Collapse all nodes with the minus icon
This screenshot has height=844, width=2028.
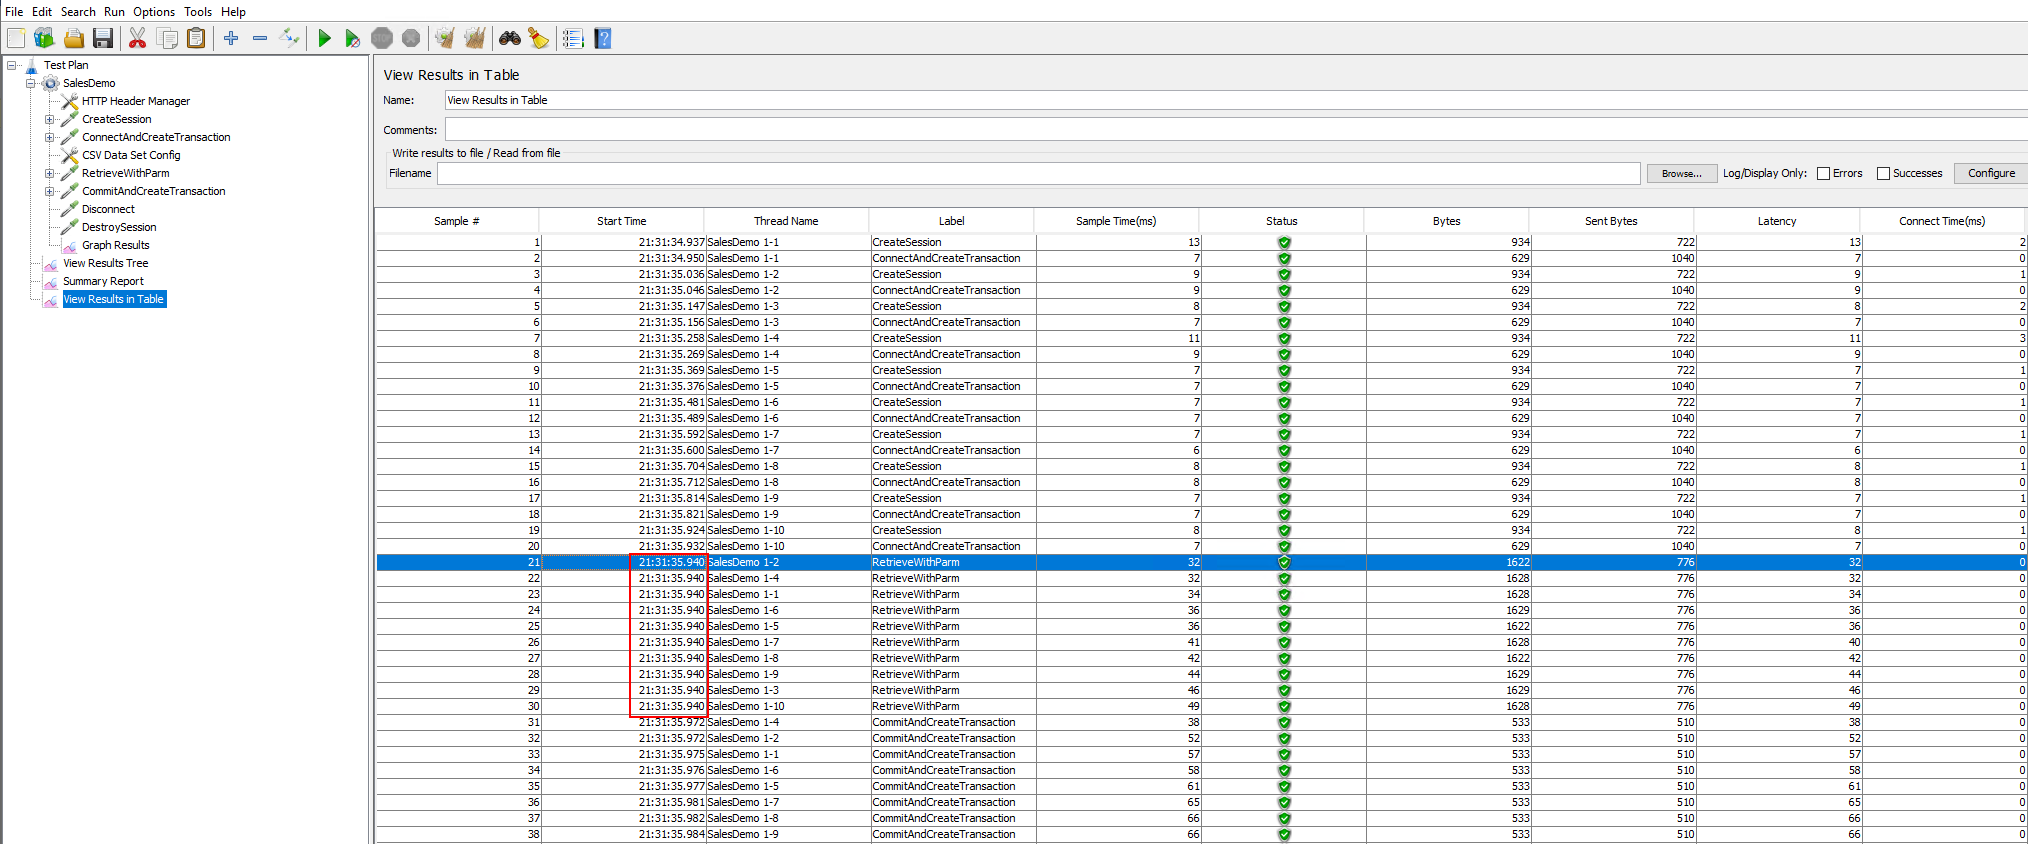[x=260, y=38]
